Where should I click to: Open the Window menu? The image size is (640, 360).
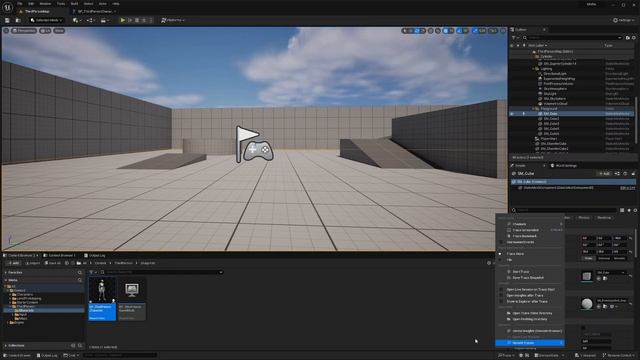45,4
